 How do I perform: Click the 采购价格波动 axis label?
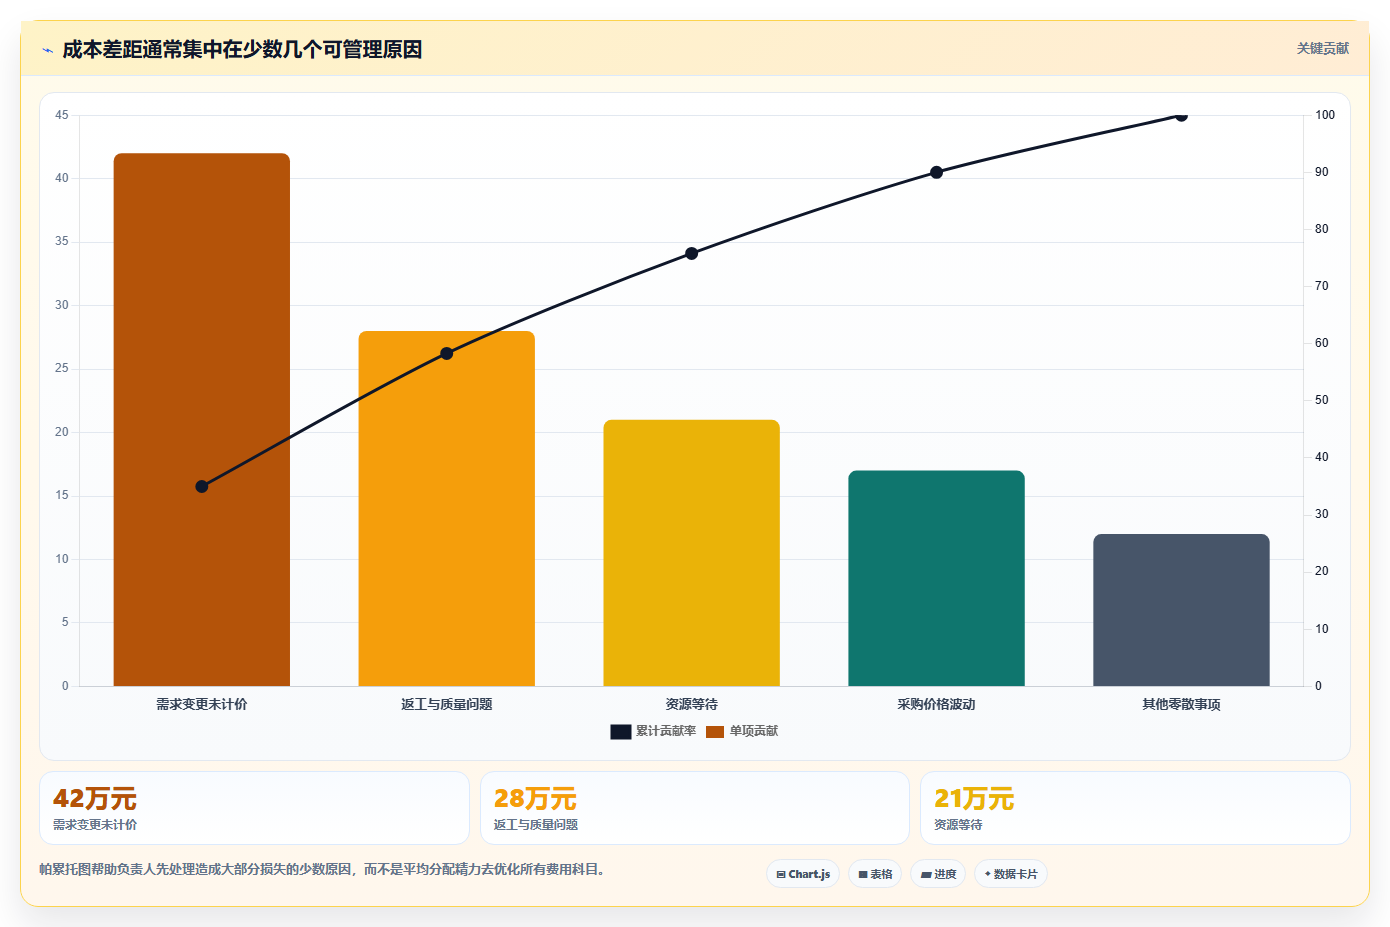click(936, 704)
